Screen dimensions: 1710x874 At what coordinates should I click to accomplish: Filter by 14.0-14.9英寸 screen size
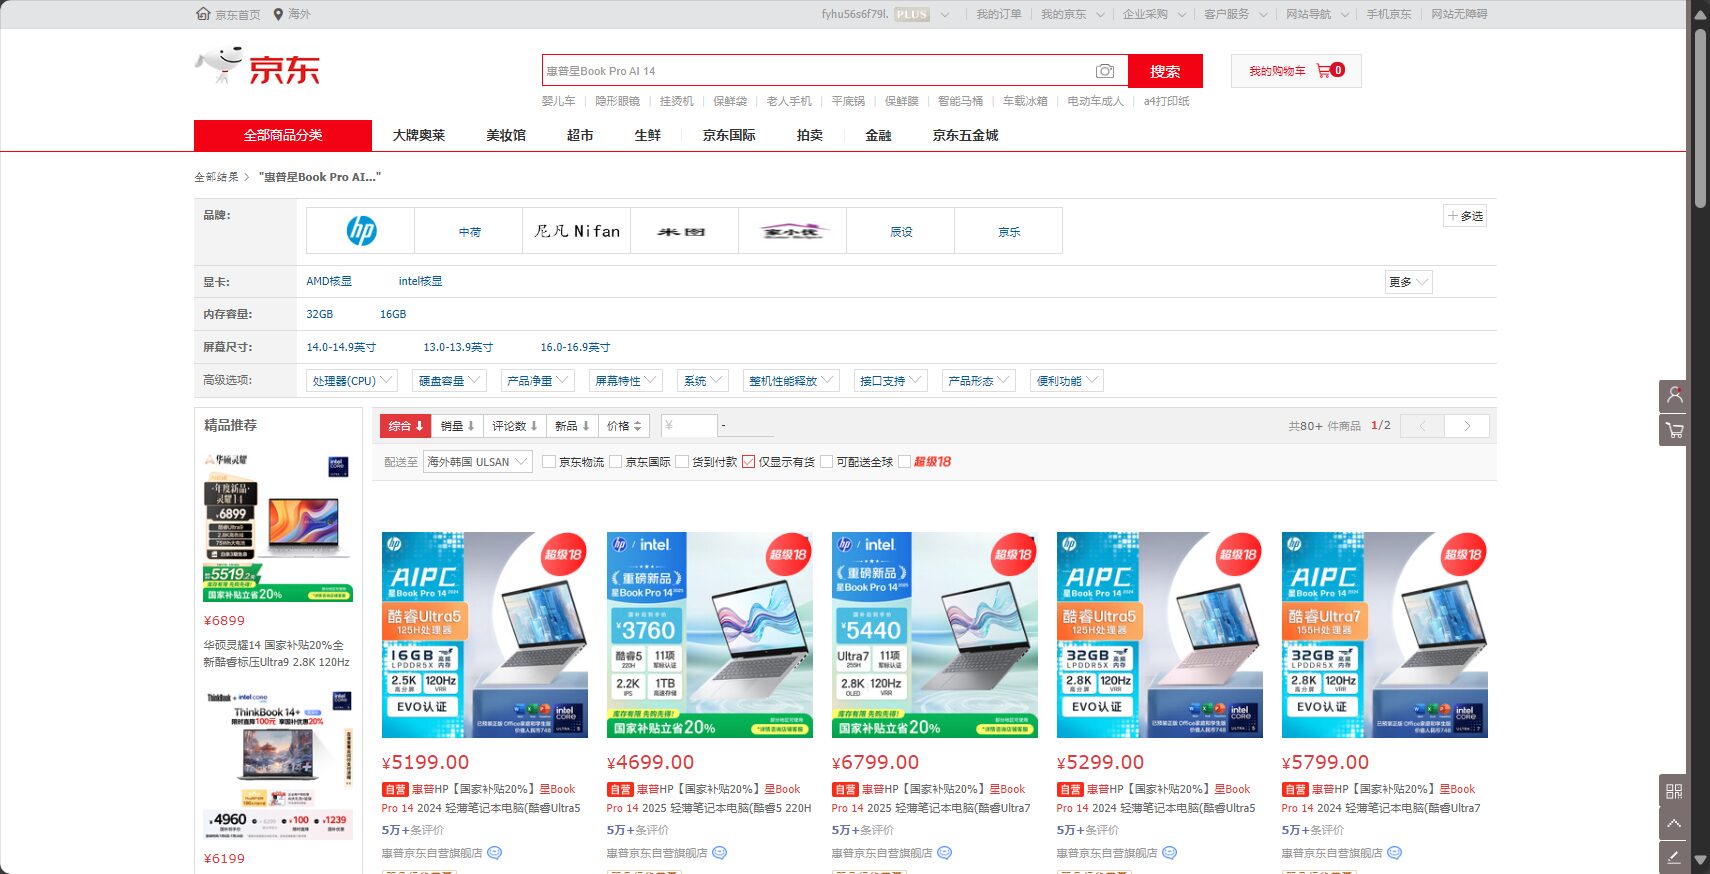(341, 347)
